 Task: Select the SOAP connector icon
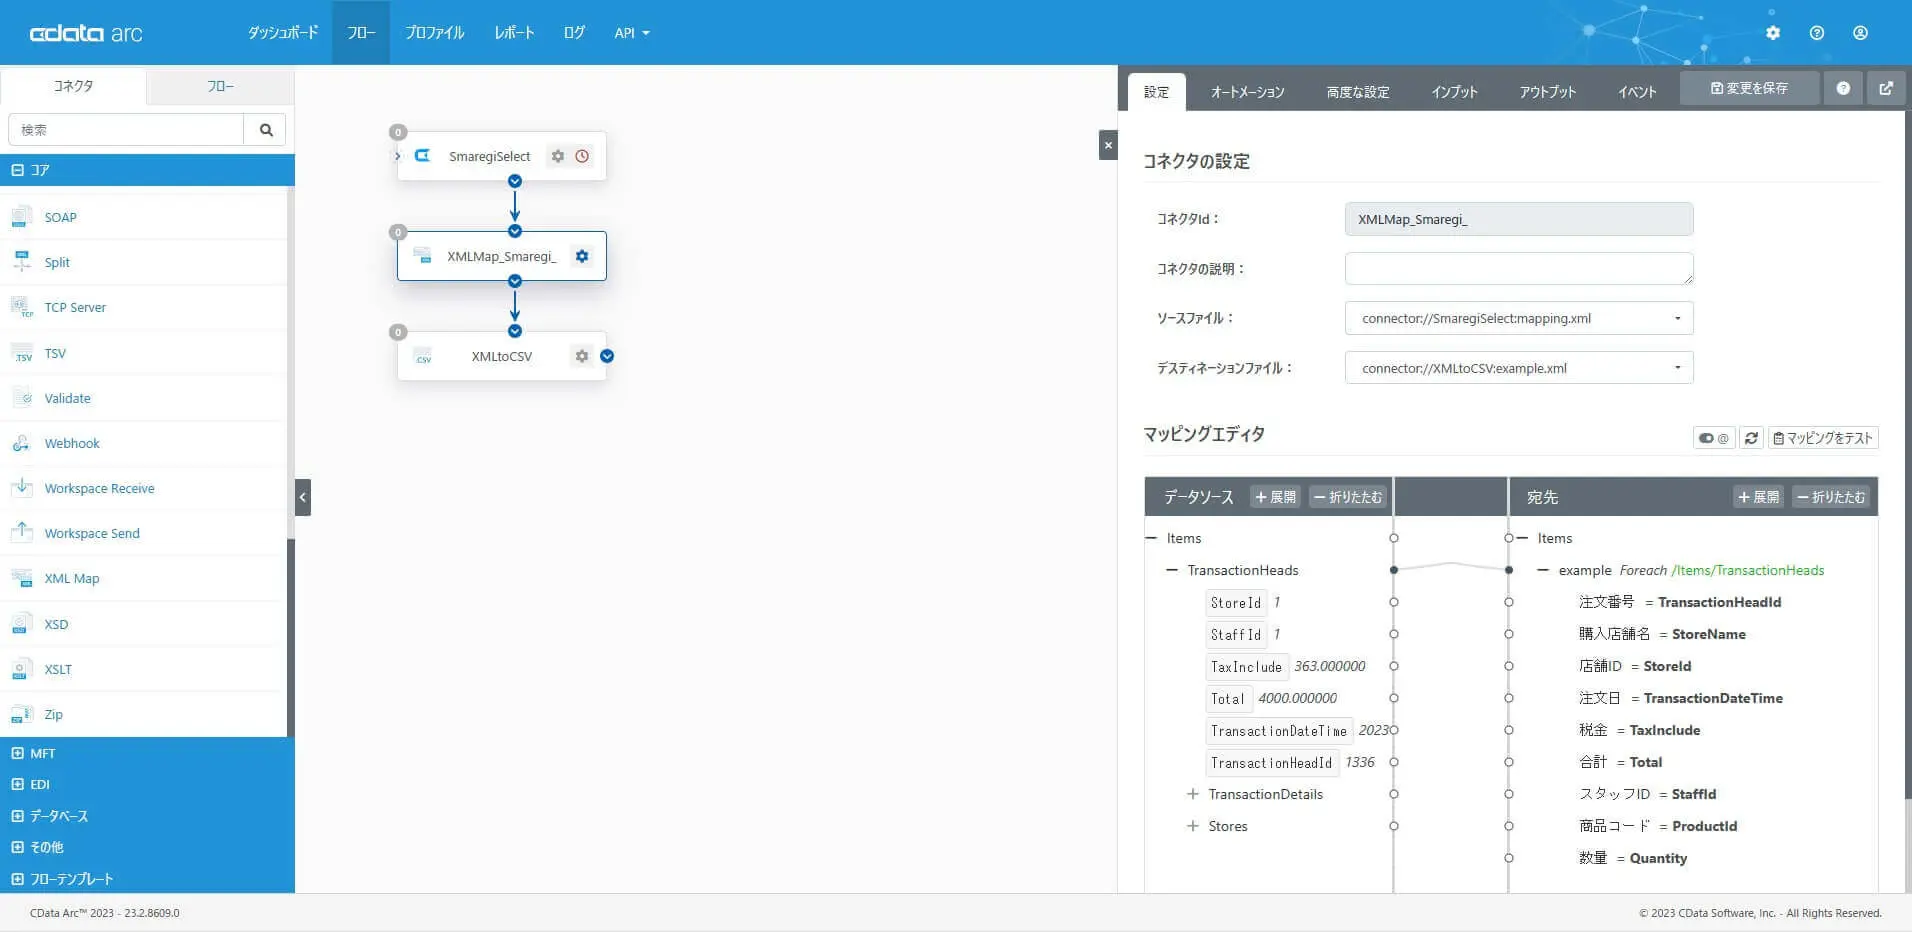coord(22,217)
